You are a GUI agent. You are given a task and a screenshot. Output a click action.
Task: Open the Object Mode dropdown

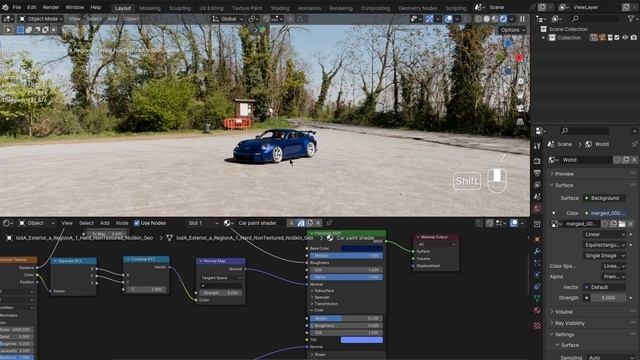coord(41,19)
